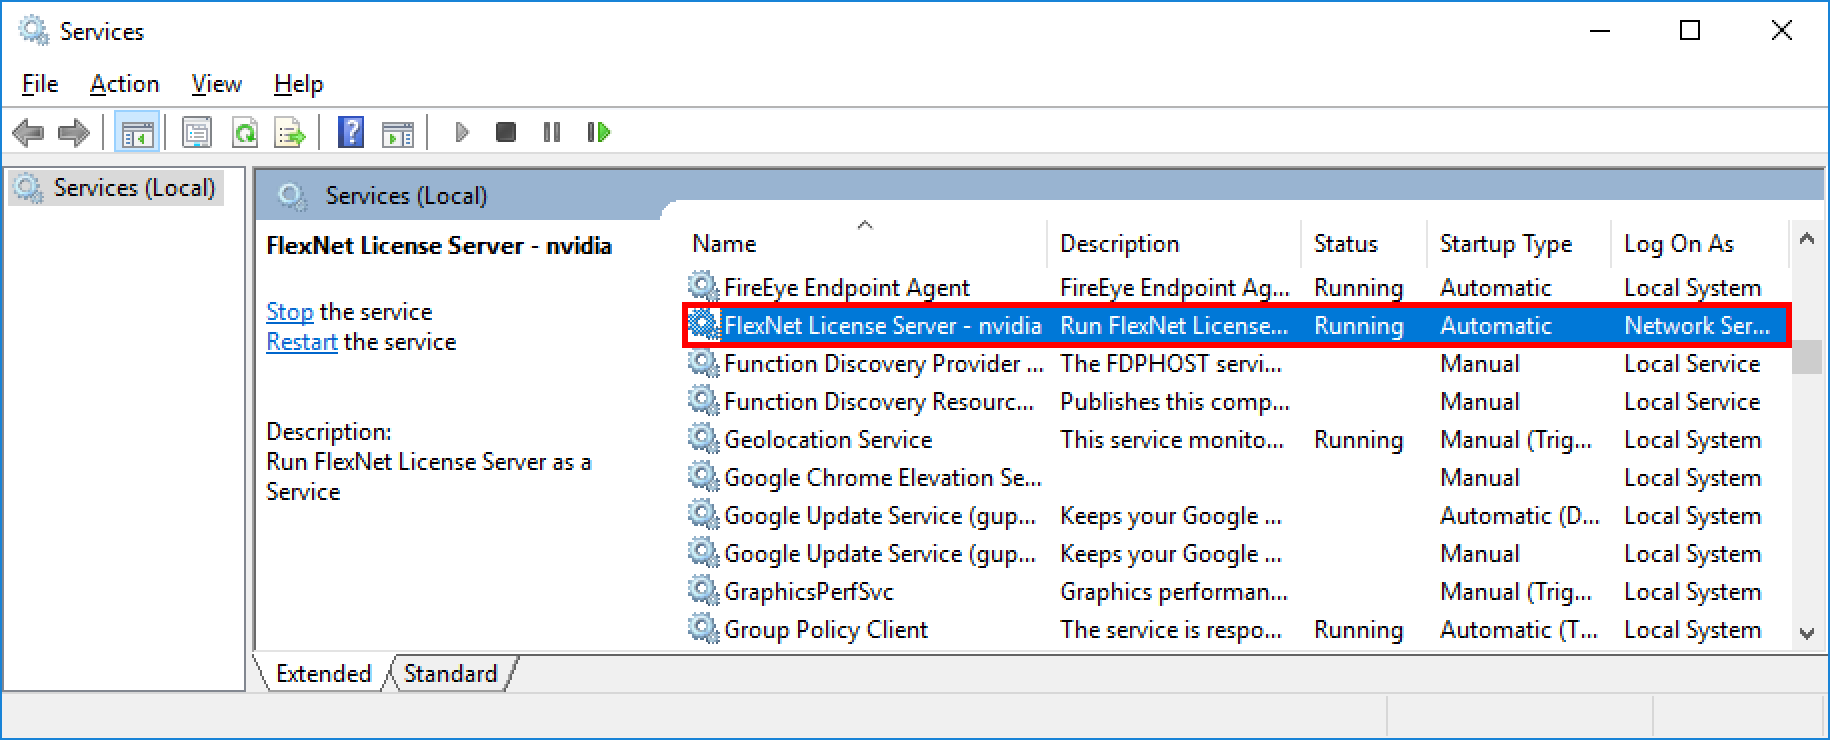Select Services (Local) in the console tree
Viewport: 1830px width, 740px height.
pyautogui.click(x=117, y=188)
